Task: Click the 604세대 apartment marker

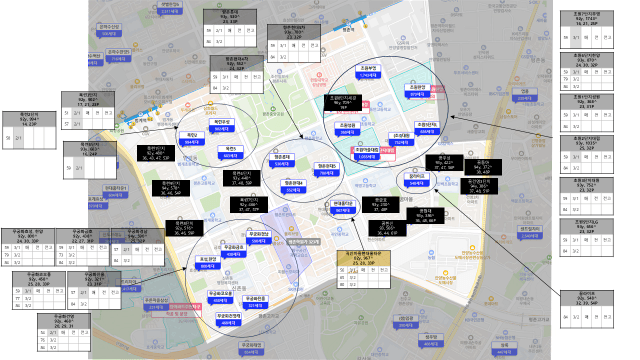Action: pyautogui.click(x=115, y=192)
